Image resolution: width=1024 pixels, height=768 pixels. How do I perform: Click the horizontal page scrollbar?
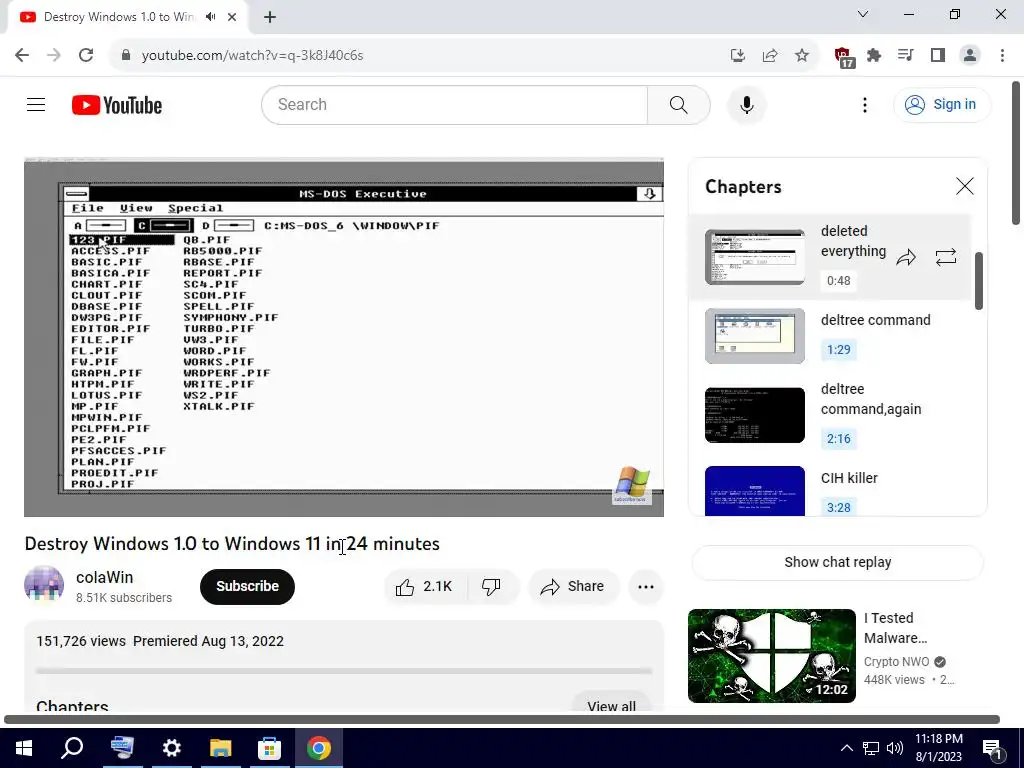pyautogui.click(x=502, y=719)
